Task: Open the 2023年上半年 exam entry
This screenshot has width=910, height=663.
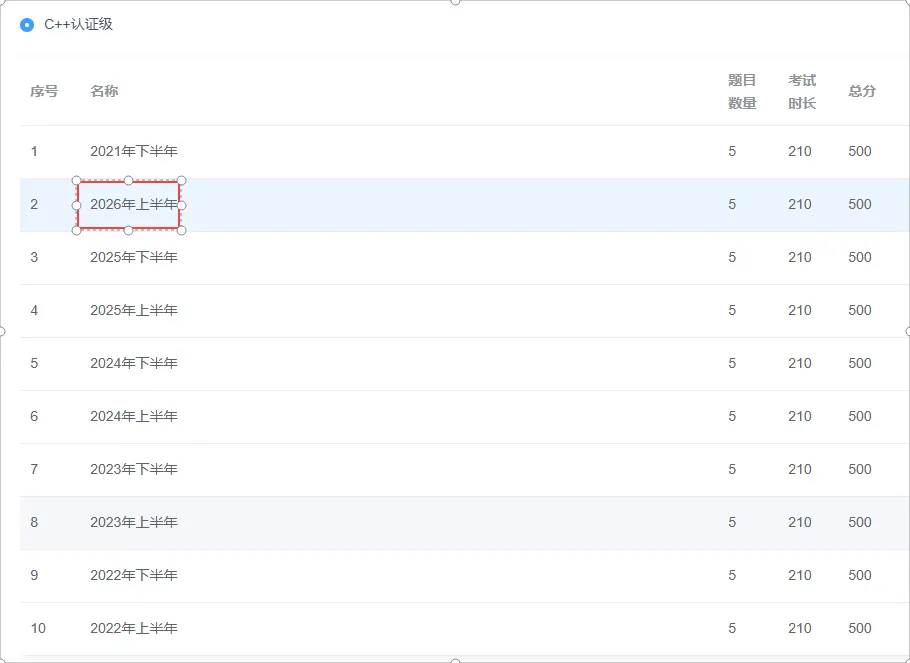Action: pos(133,523)
